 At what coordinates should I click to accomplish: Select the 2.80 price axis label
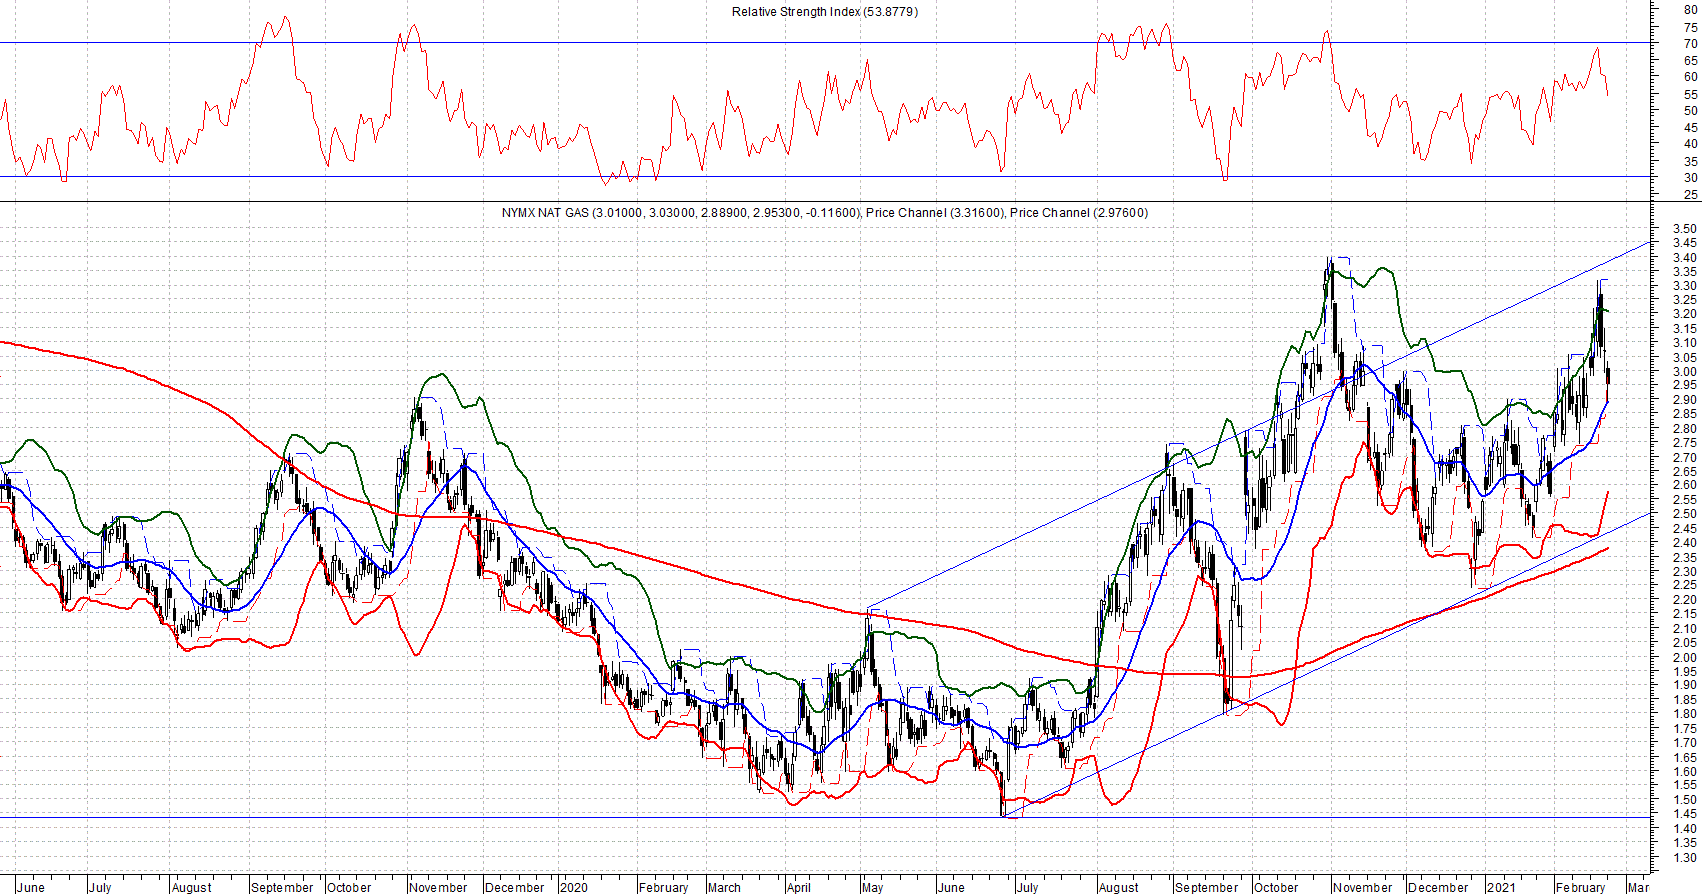(1684, 429)
